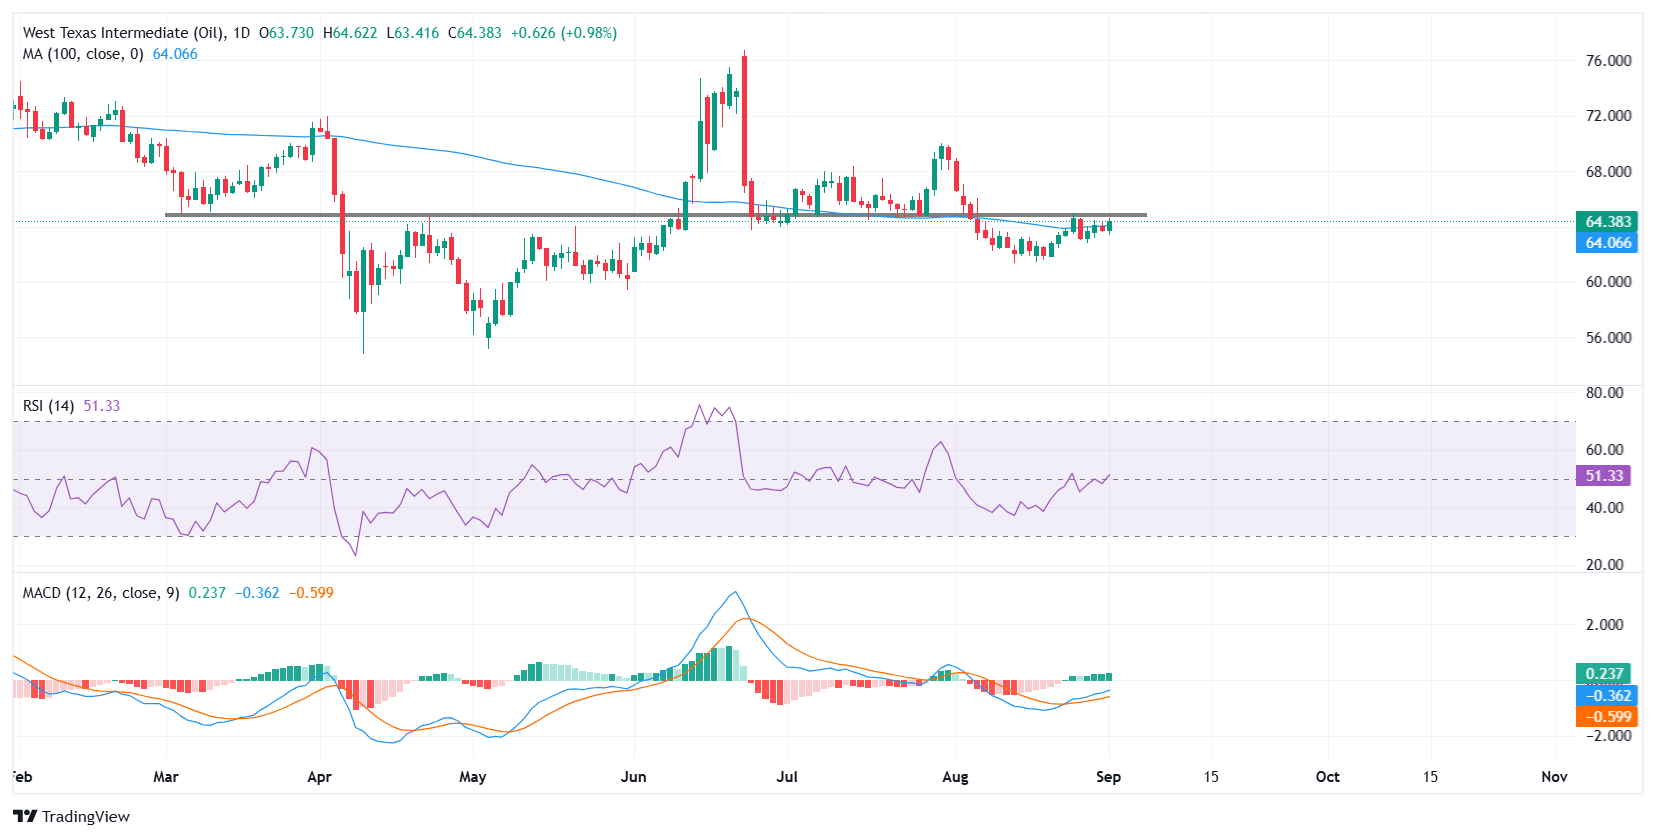This screenshot has height=838, width=1656.
Task: Click the Apr label on time axis
Action: tap(319, 777)
